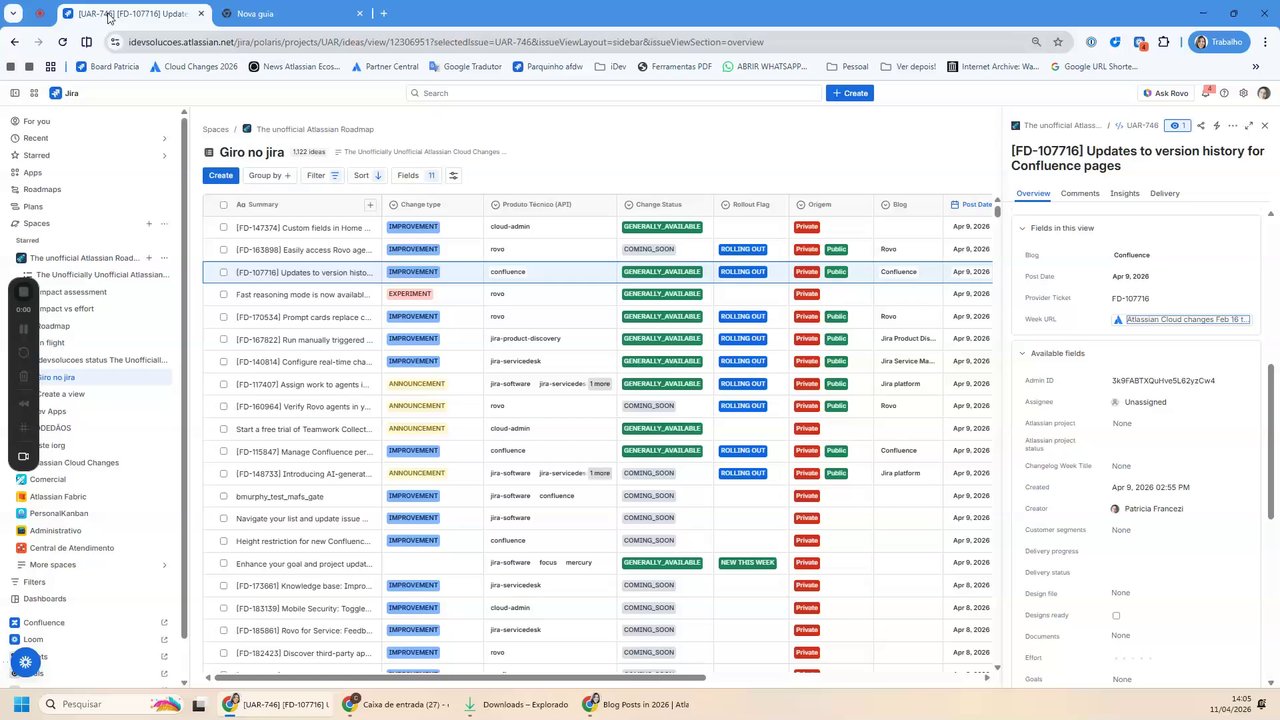Expand Recent in the sidebar
Screen dimensions: 1280x720
(164, 138)
